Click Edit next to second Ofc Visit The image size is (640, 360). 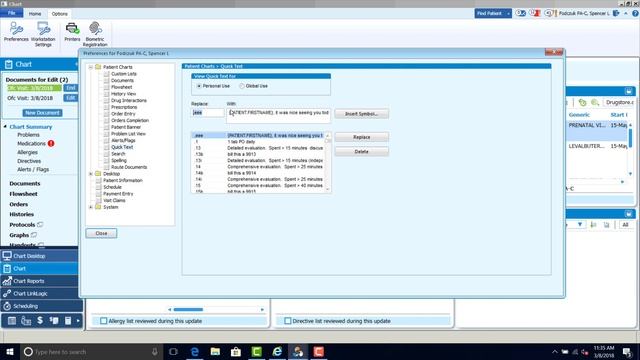70,98
